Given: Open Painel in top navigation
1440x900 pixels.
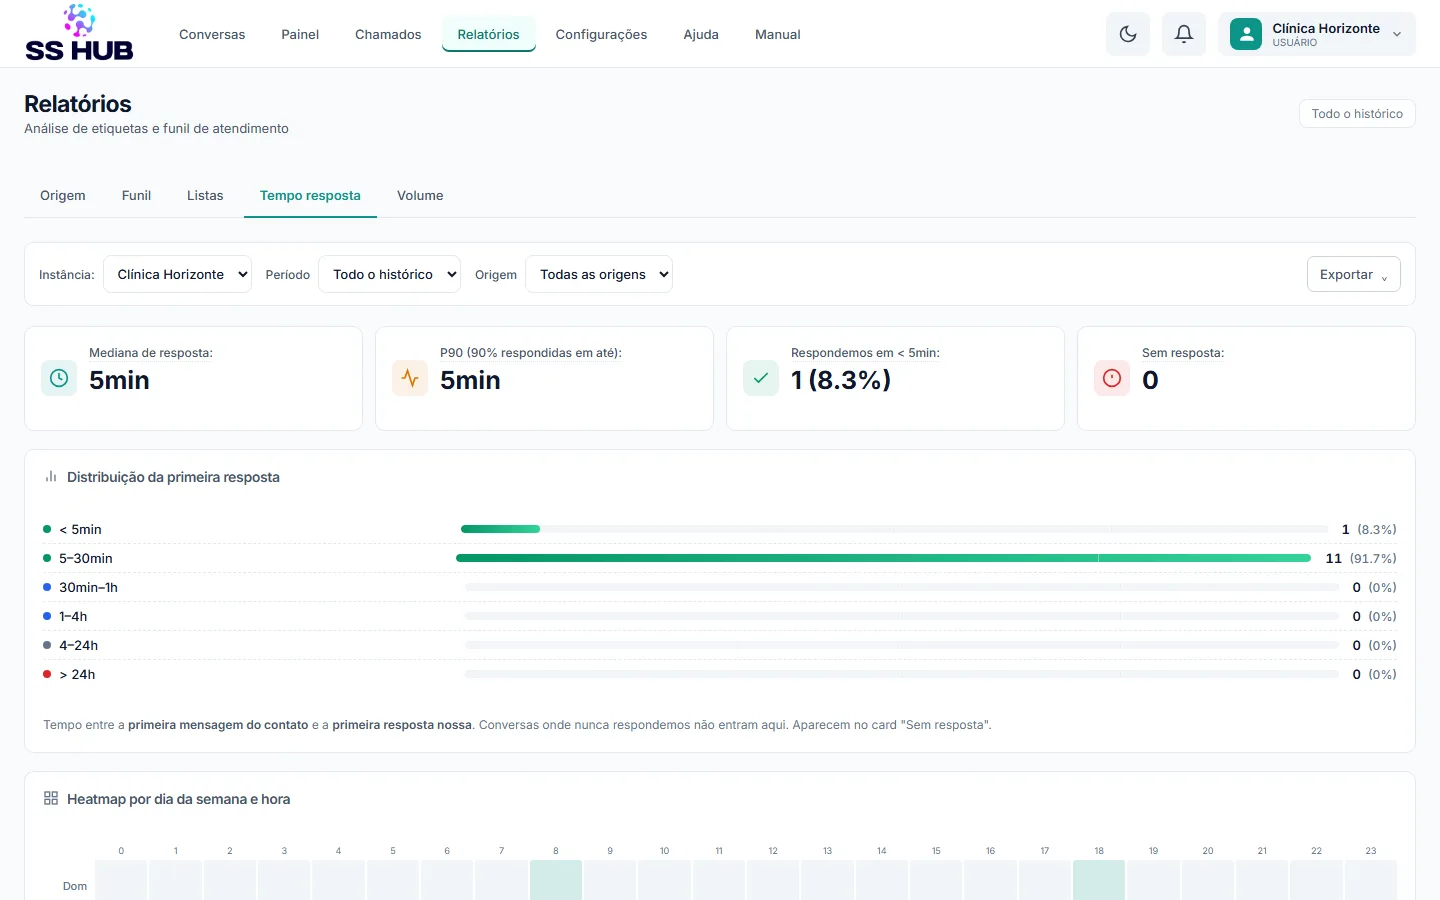Looking at the screenshot, I should [x=300, y=34].
